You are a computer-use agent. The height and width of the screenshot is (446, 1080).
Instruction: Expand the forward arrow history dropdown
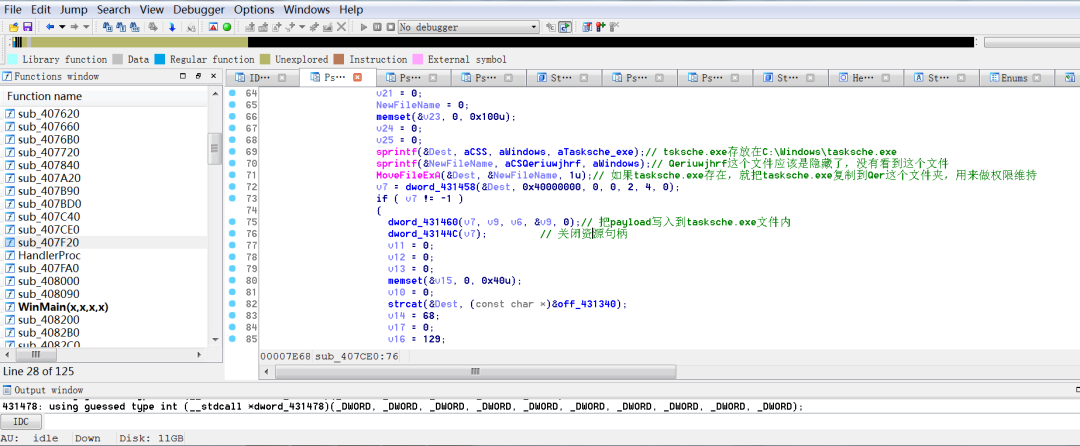pyautogui.click(x=86, y=27)
